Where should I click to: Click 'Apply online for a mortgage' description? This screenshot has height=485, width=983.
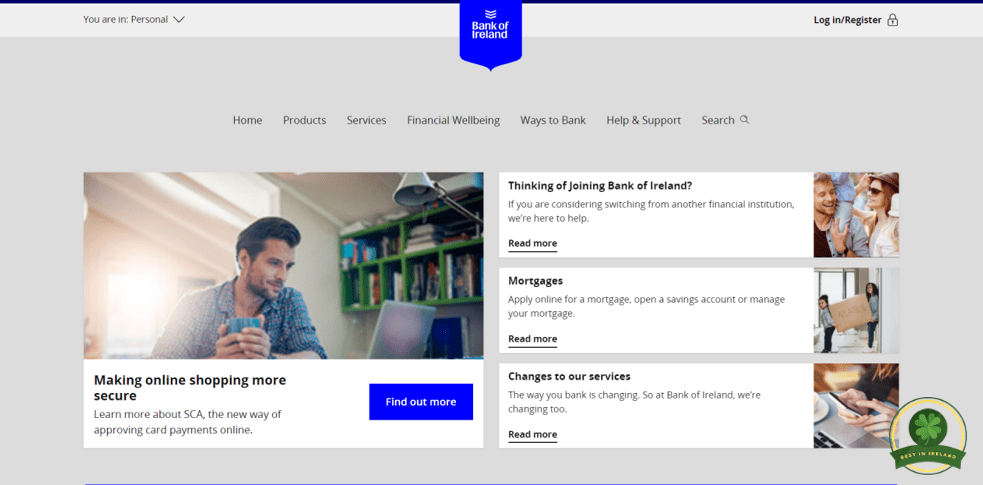click(646, 306)
